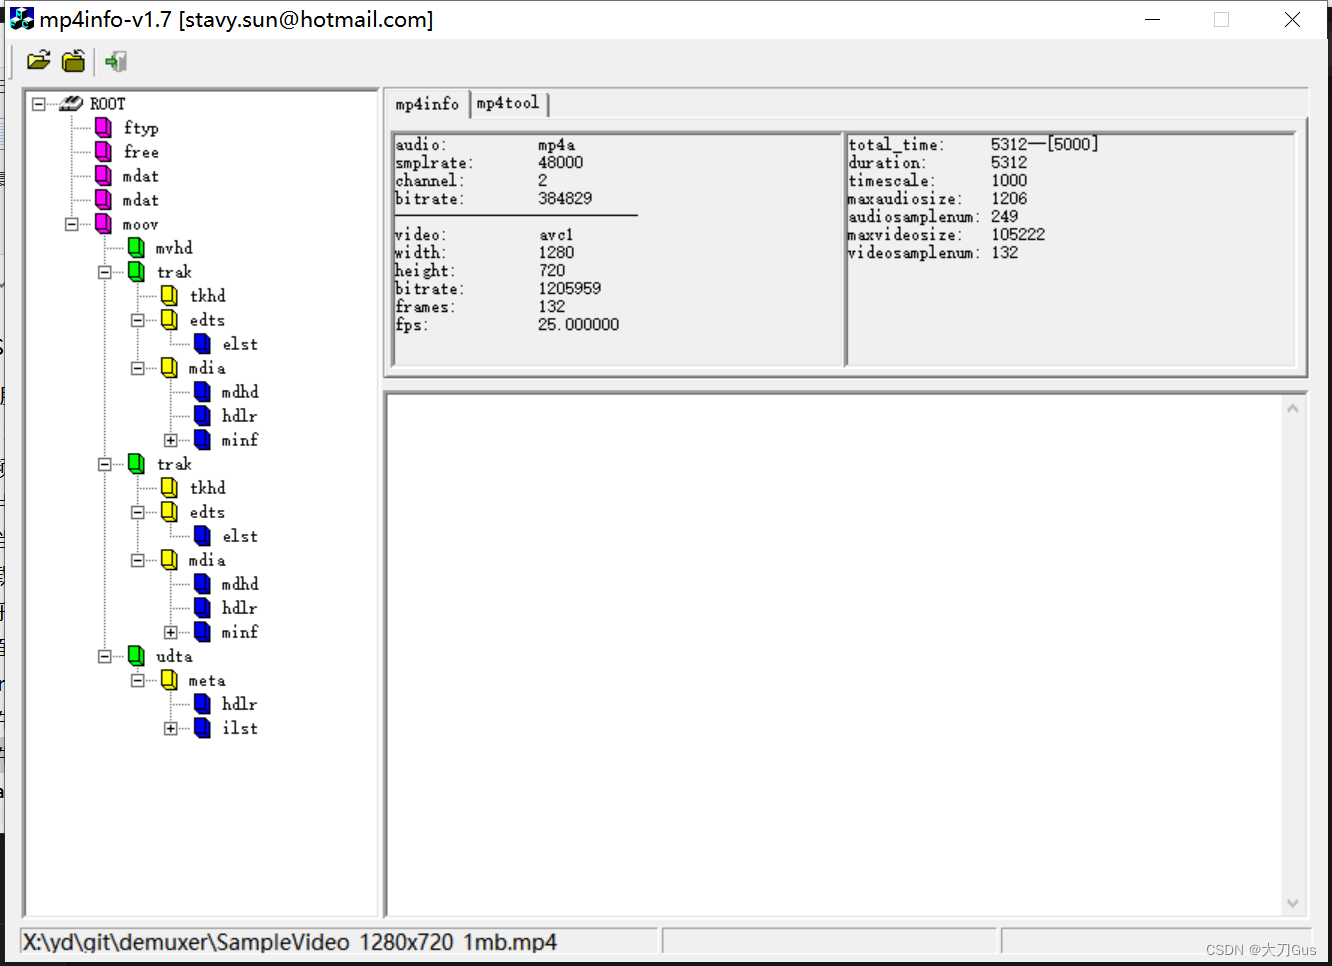1332x966 pixels.
Task: Click the blue icon beside ilst
Action: (x=202, y=727)
